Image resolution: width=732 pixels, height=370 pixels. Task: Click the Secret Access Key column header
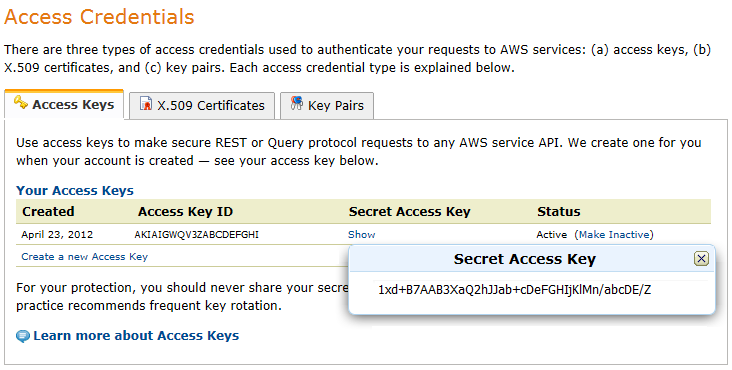pos(409,212)
